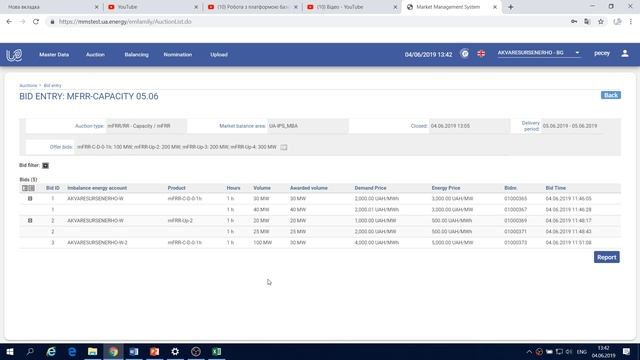Follow the Auctions breadcrumb link
640x360 pixels.
[28, 85]
